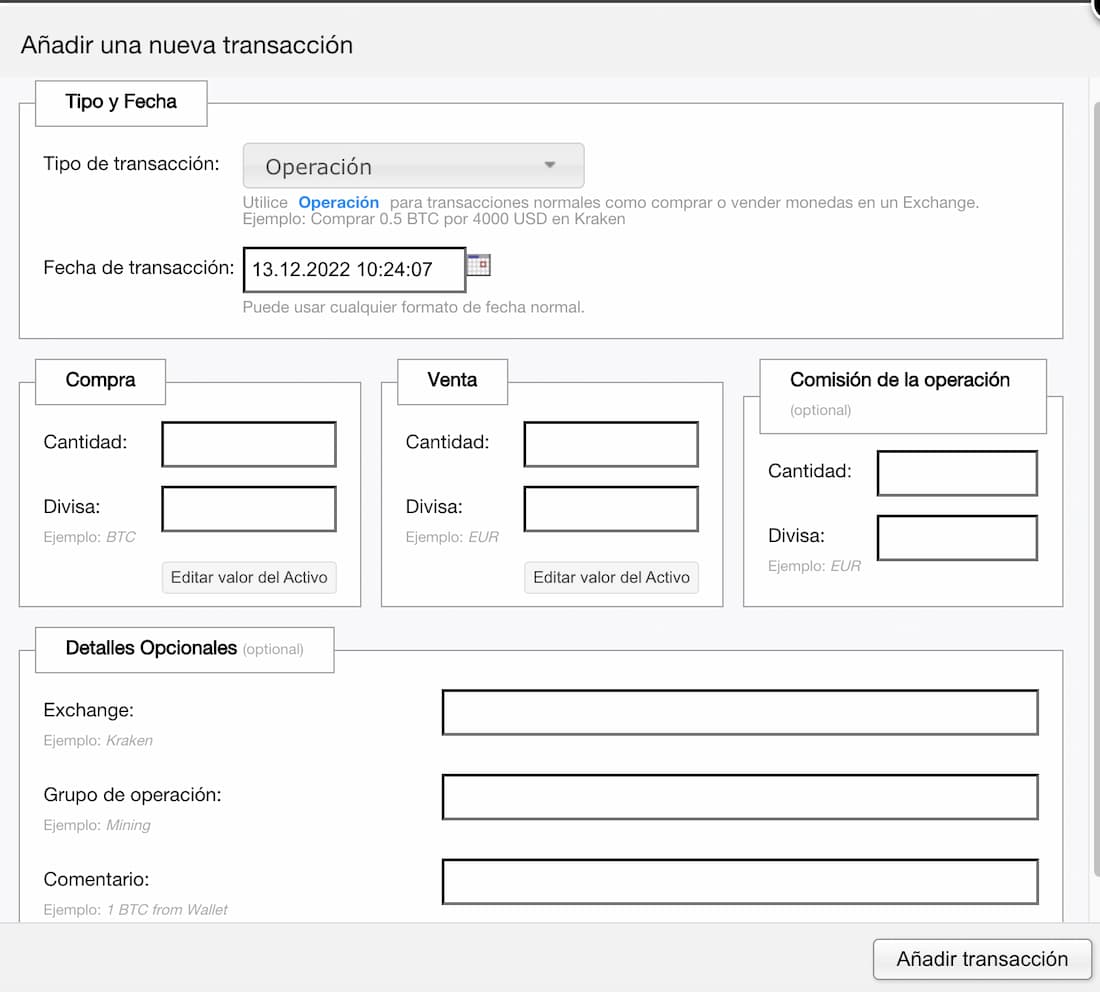
Task: Focus the Cantidad field under Venta
Action: [x=611, y=443]
